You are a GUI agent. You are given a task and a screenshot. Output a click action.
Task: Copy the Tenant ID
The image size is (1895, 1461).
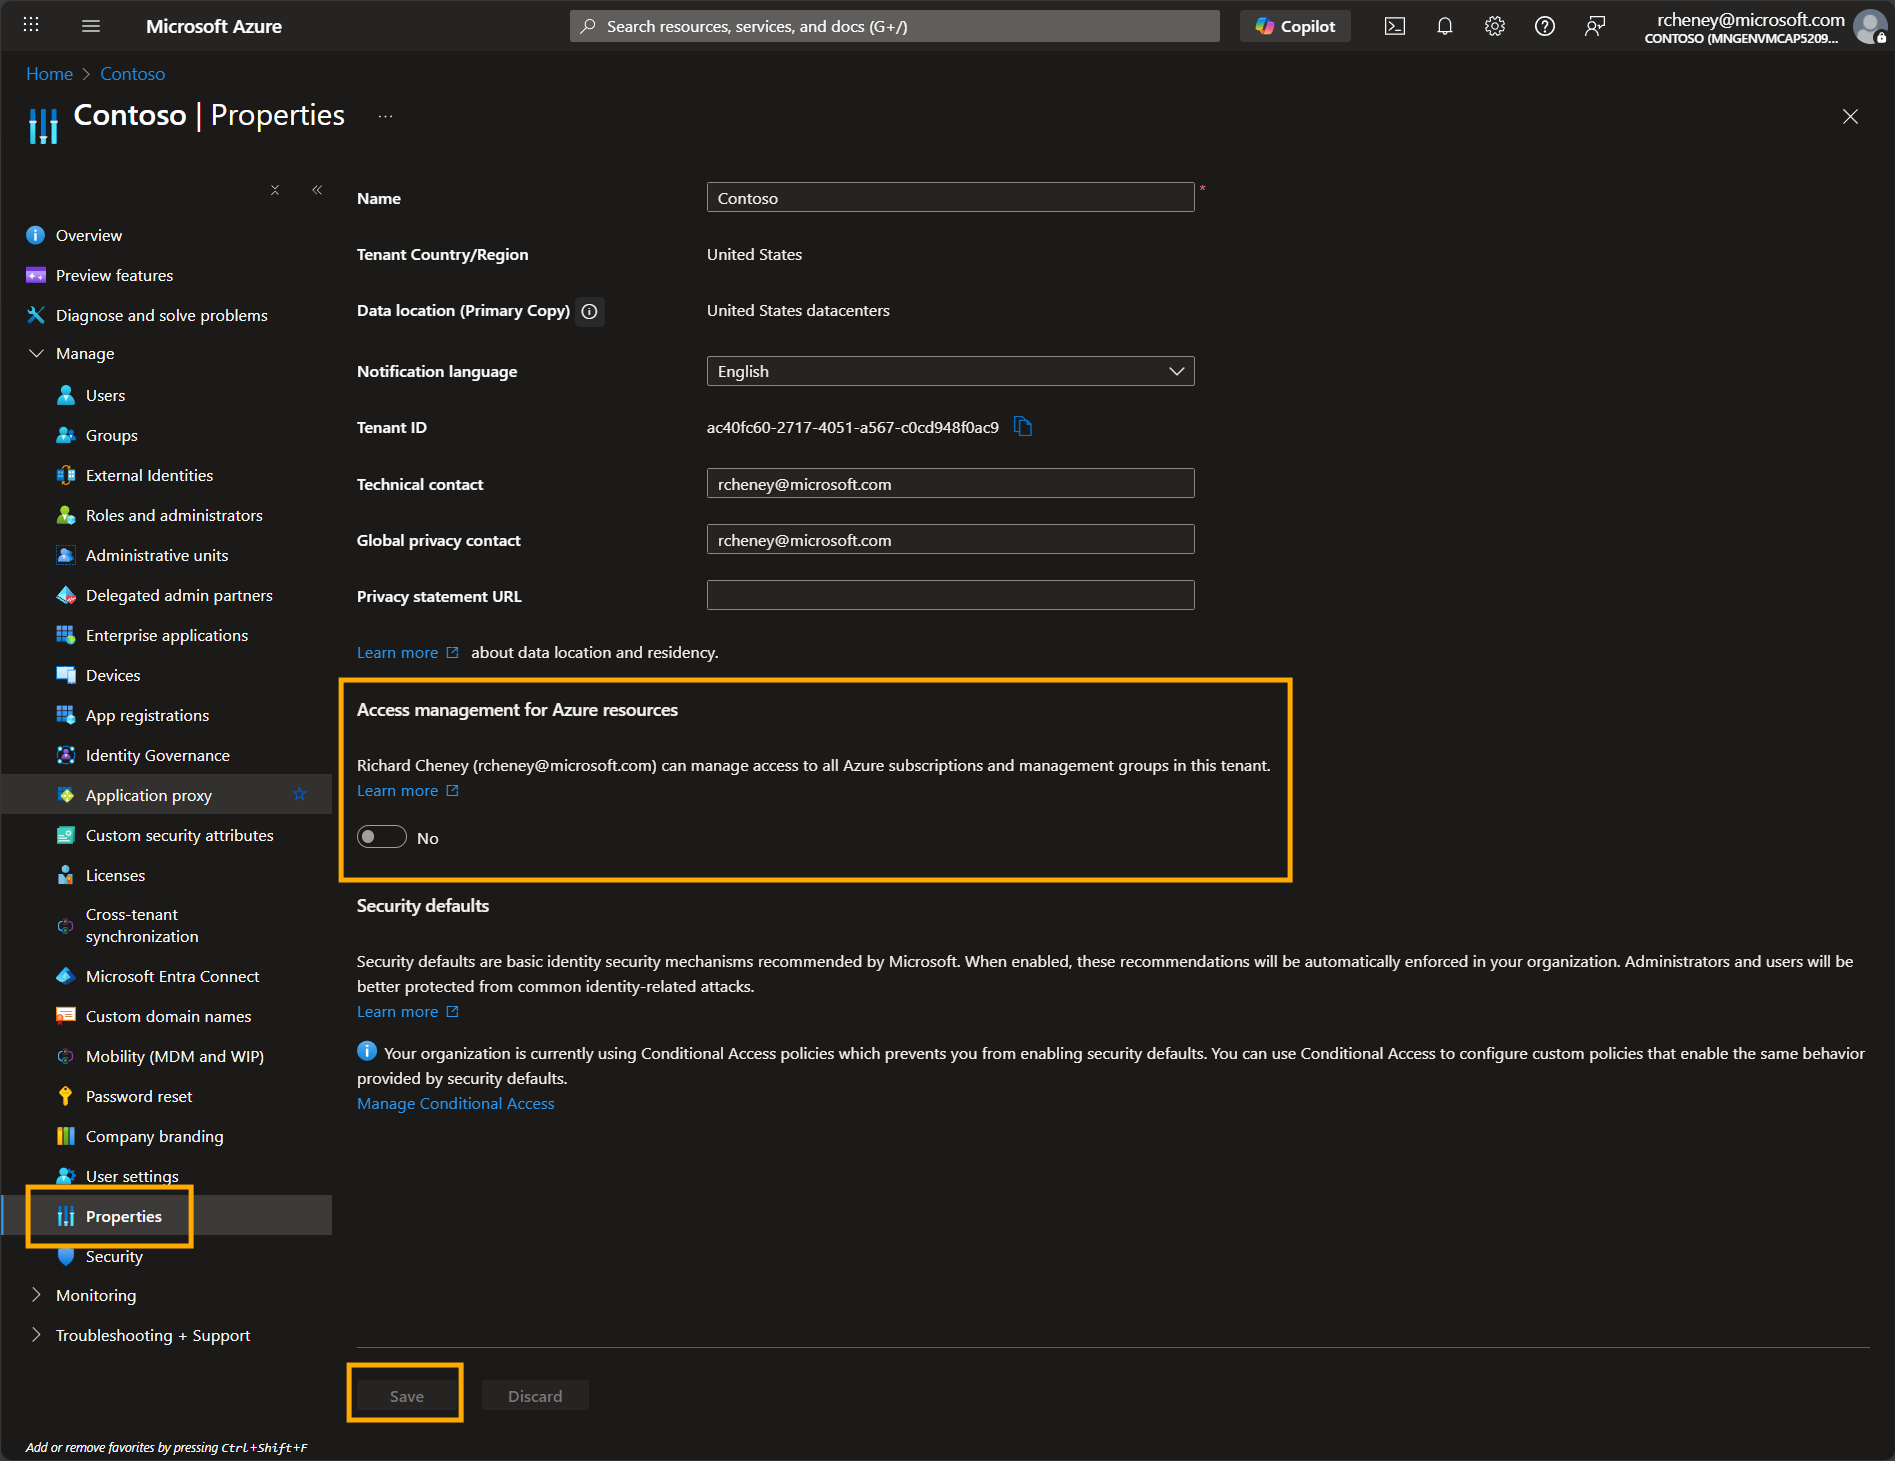(x=1022, y=426)
